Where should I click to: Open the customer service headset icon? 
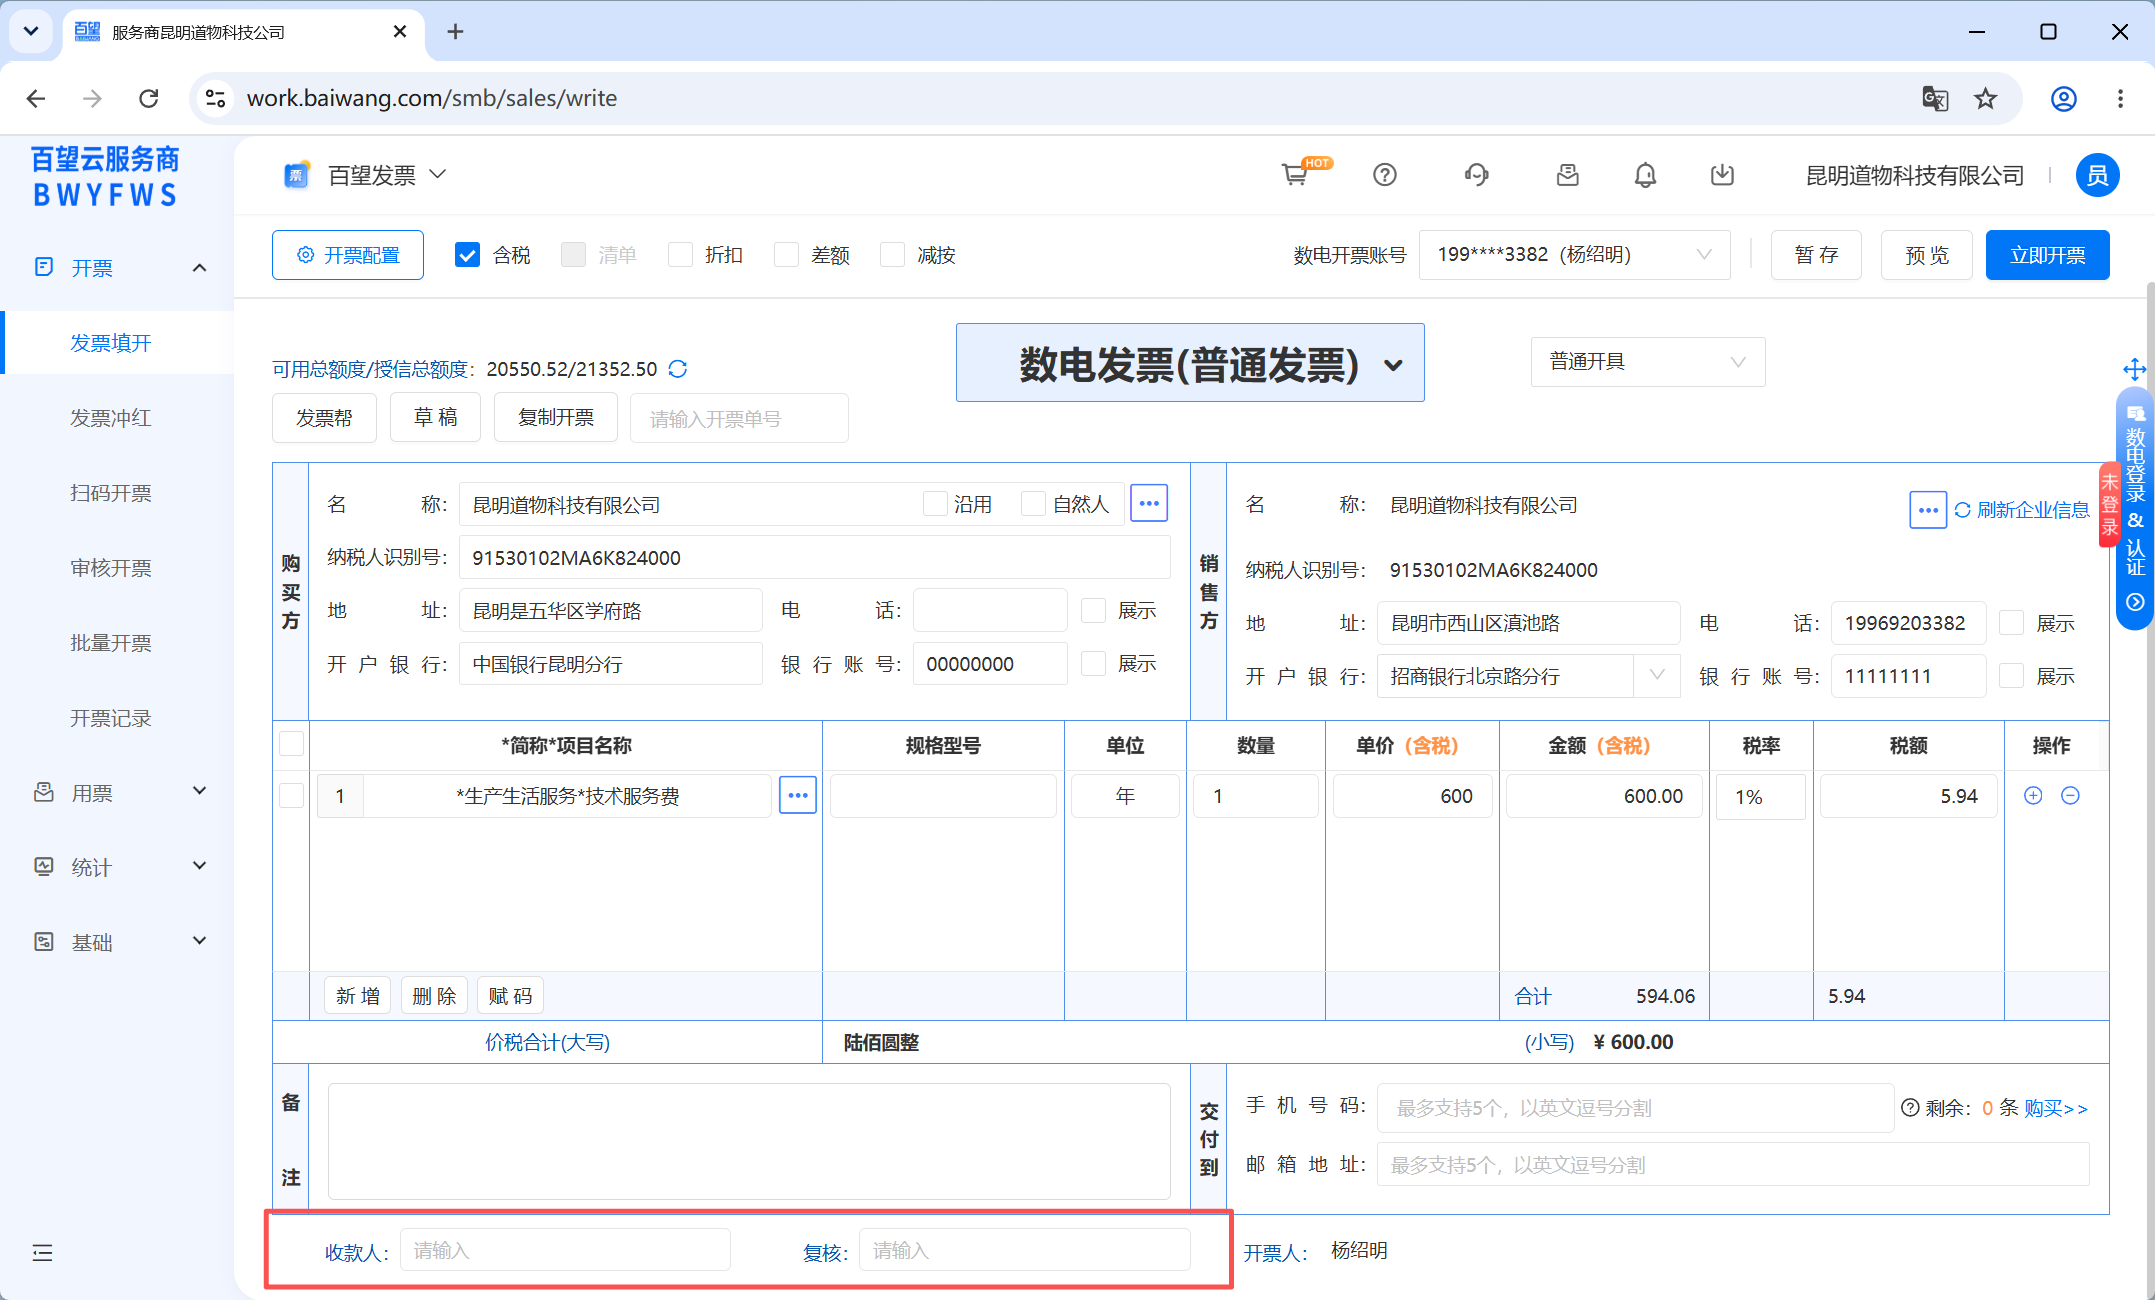(x=1476, y=175)
